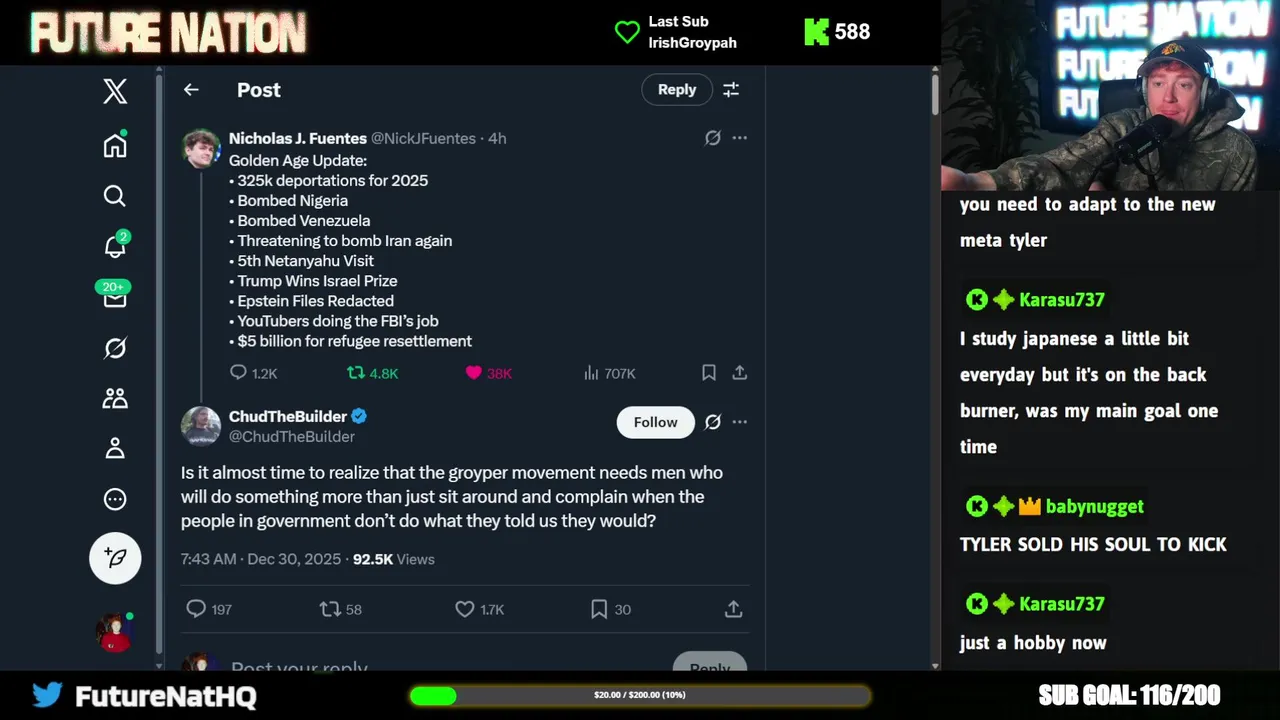Open Communities people icon in sidebar

pos(115,398)
